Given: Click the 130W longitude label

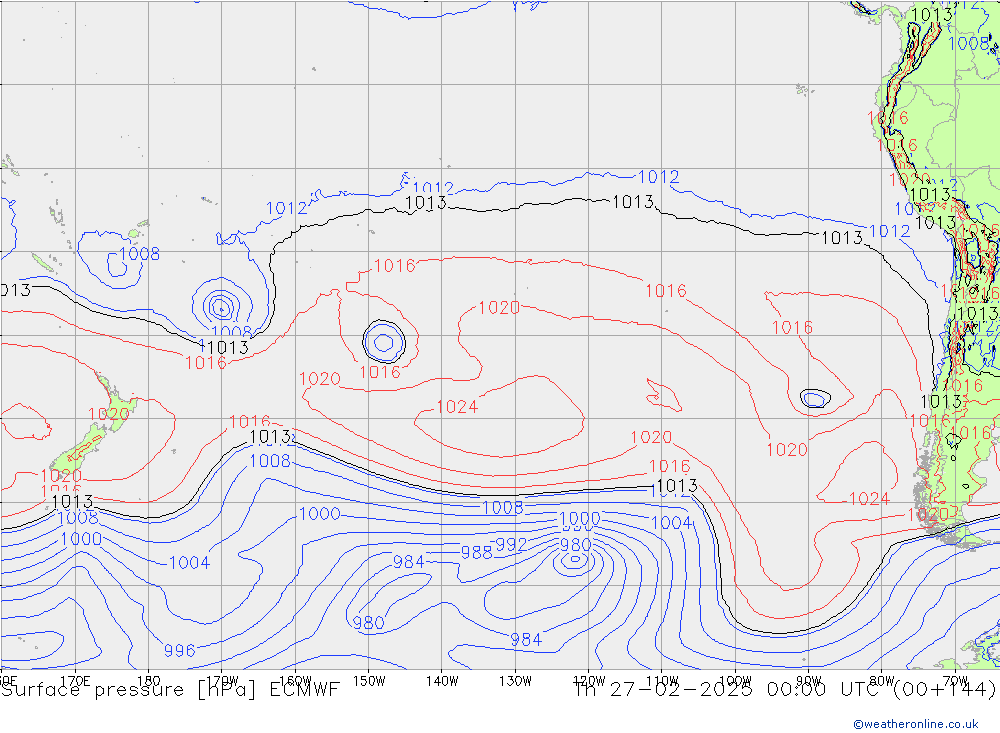Looking at the screenshot, I should pos(515,681).
